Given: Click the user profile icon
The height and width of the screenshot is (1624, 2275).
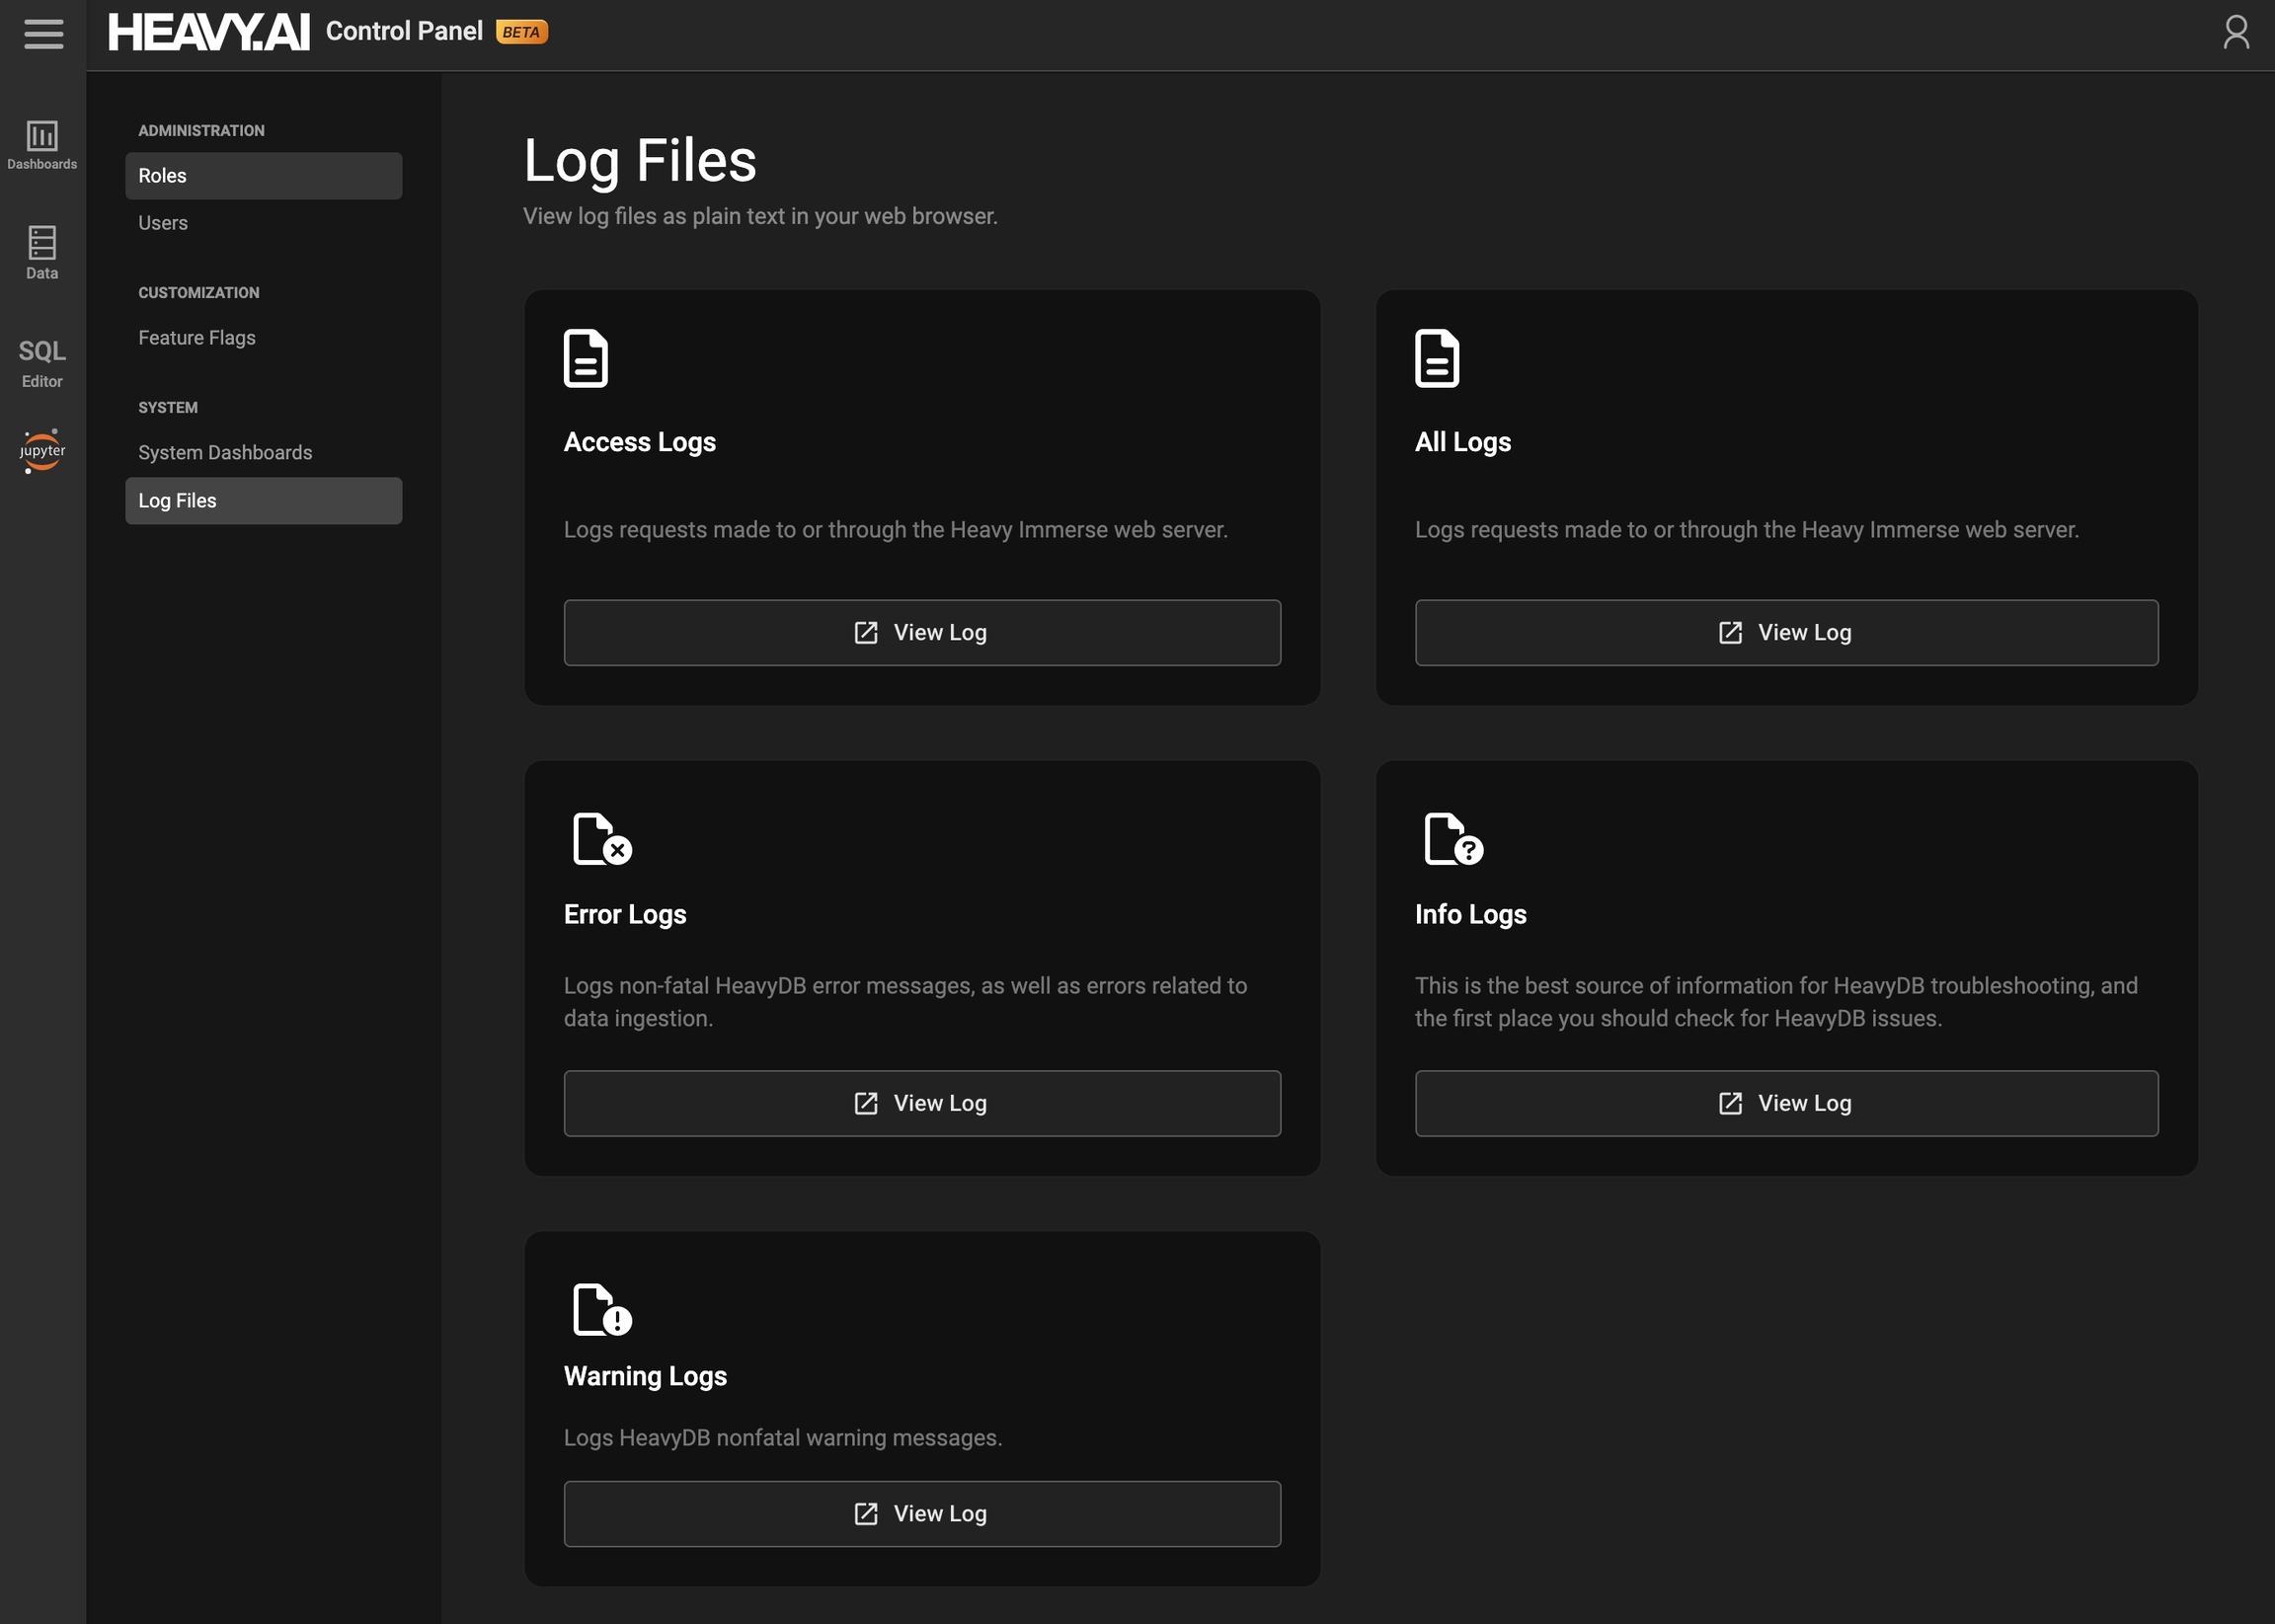Looking at the screenshot, I should tap(2235, 32).
